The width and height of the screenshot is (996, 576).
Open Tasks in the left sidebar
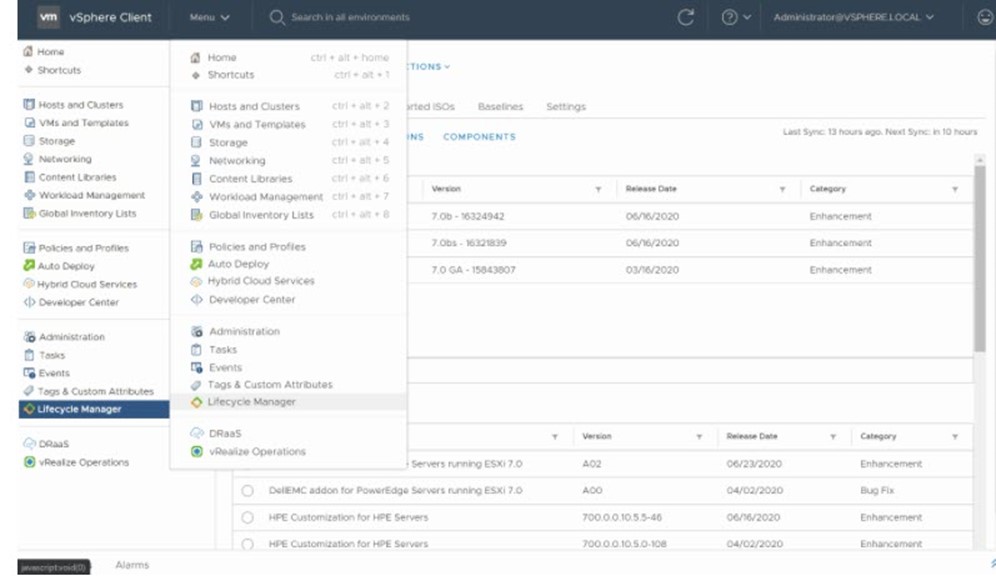click(51, 355)
